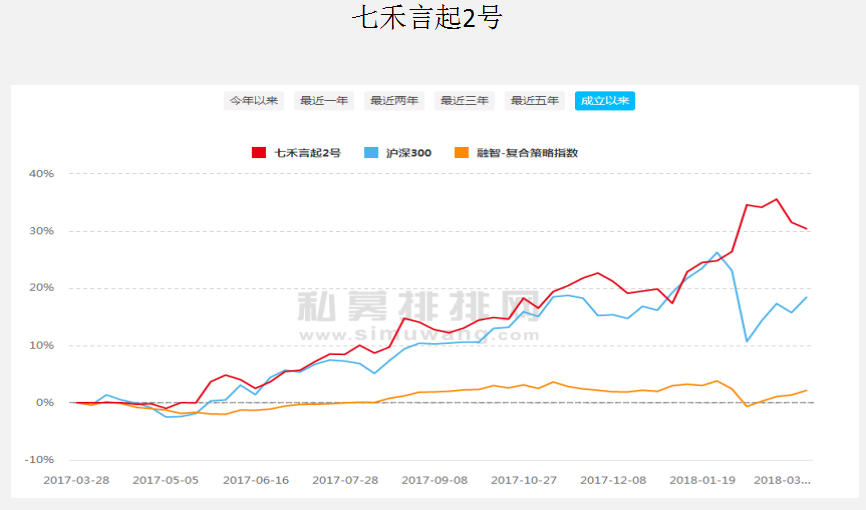Click the truncated 2018-03... axis label

(782, 480)
